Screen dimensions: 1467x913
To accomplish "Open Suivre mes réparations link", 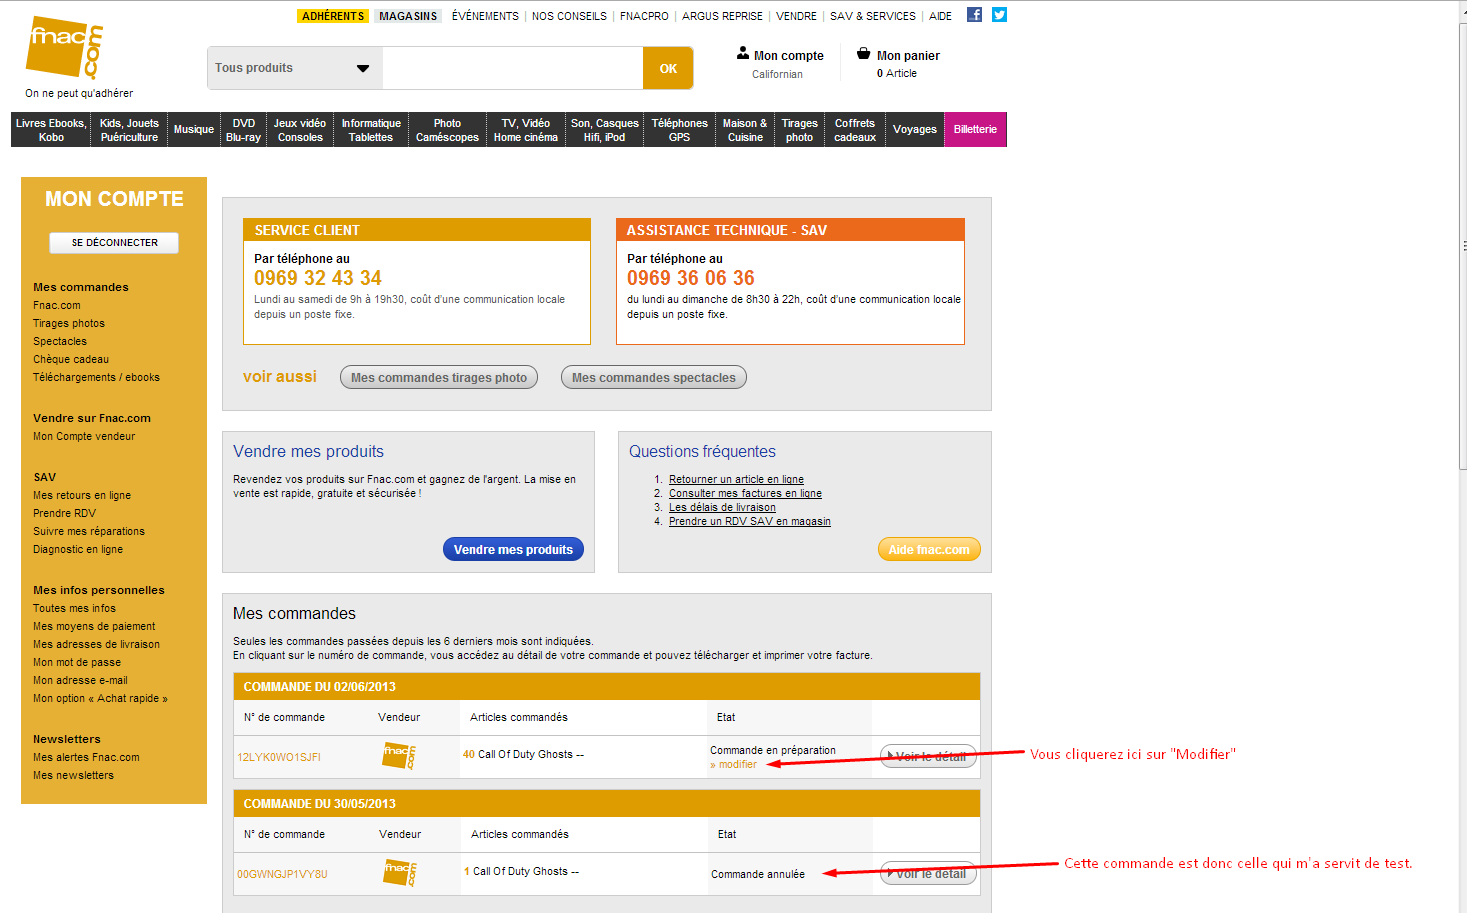I will [x=89, y=532].
